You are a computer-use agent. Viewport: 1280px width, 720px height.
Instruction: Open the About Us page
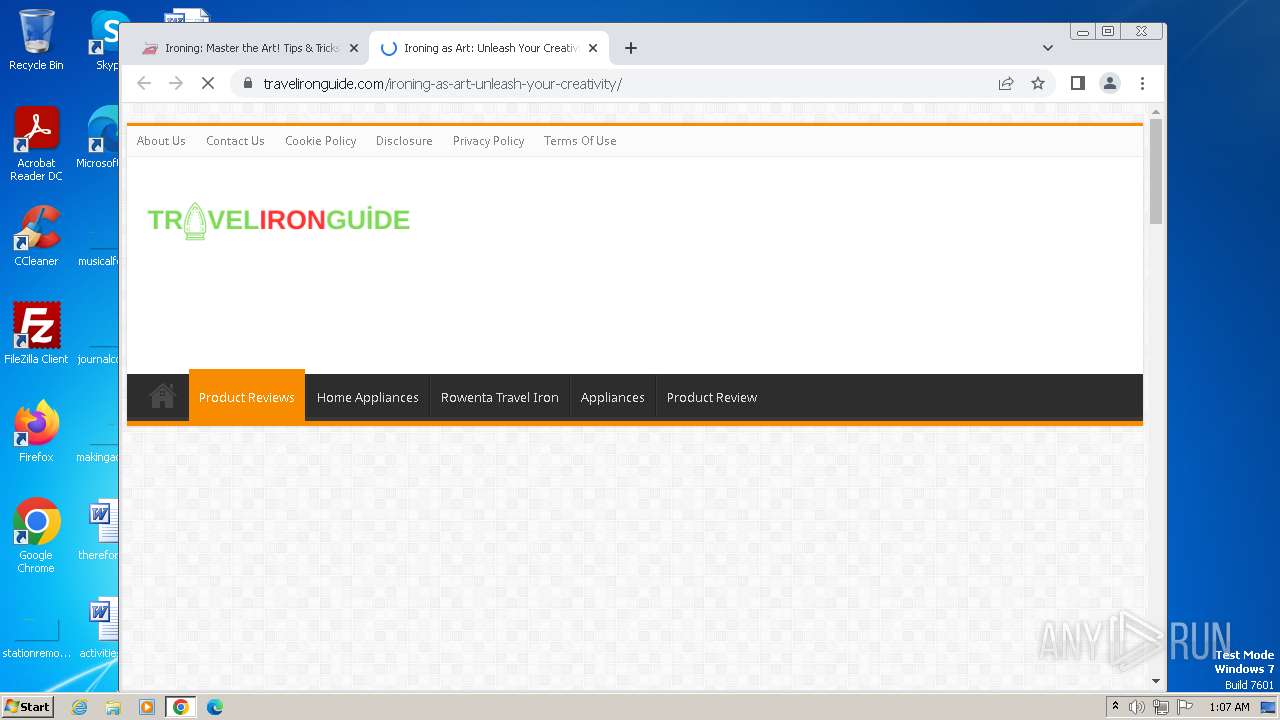tap(161, 141)
